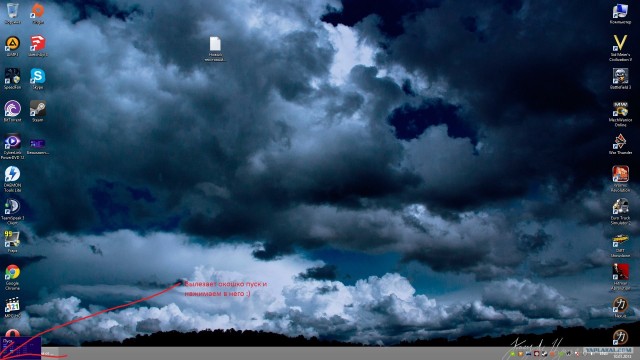Image resolution: width=640 pixels, height=360 pixels.
Task: Open the Computer icon at top right
Action: tap(620, 13)
